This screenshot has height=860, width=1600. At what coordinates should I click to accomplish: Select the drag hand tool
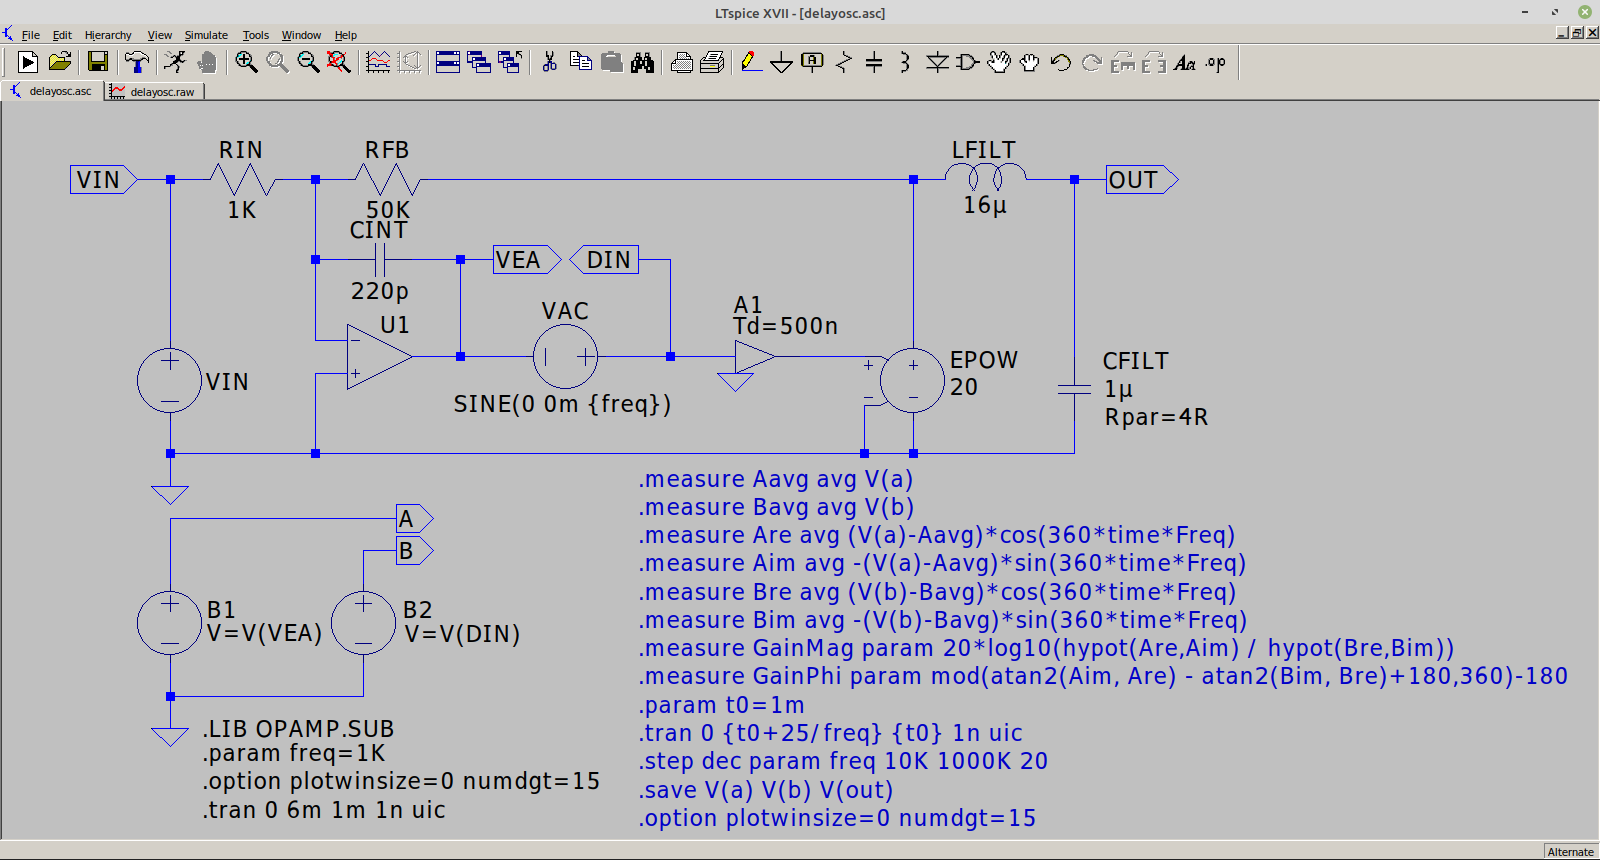coord(1030,62)
